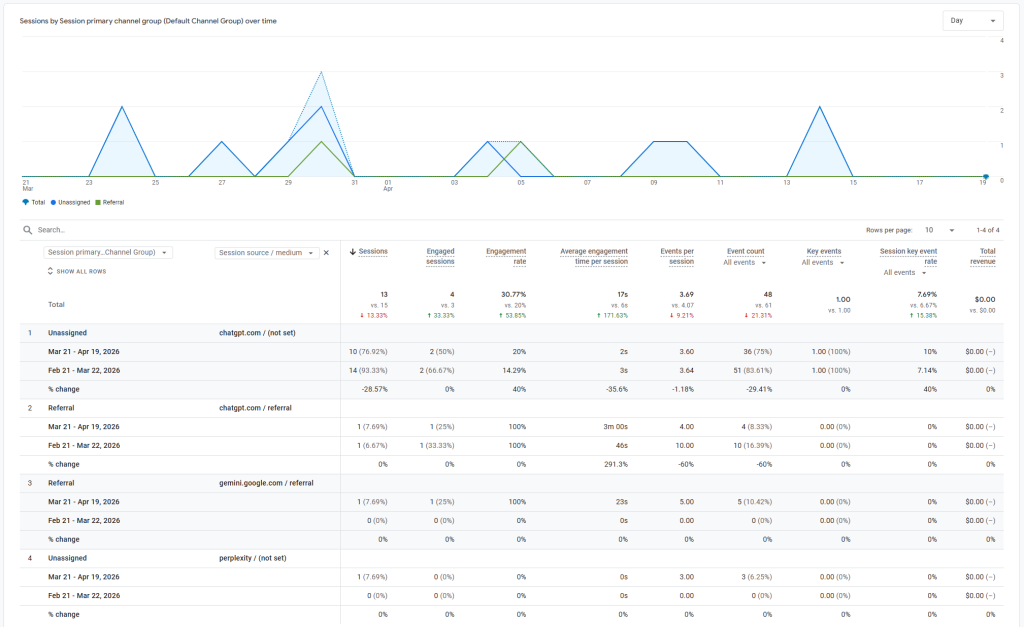Click the 7.14% session key event rate cell
Viewport: 1024px width, 627px height.
click(927, 371)
